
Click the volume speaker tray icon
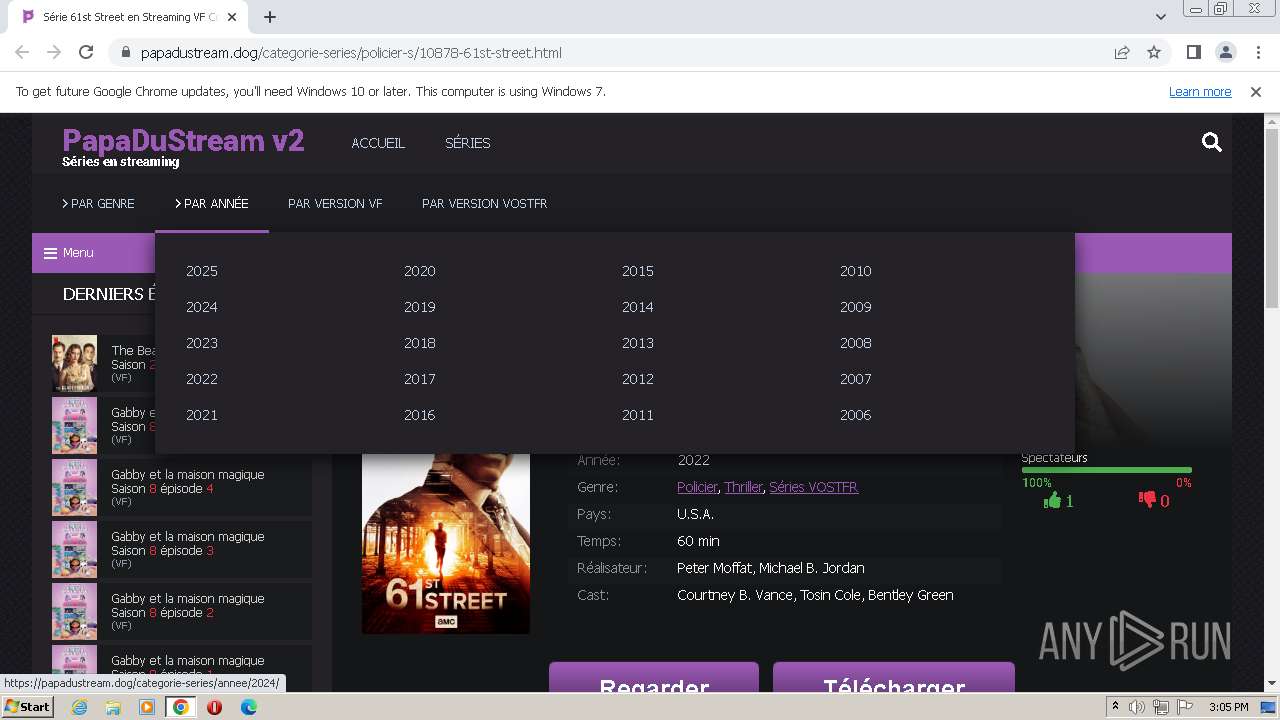coord(1137,707)
